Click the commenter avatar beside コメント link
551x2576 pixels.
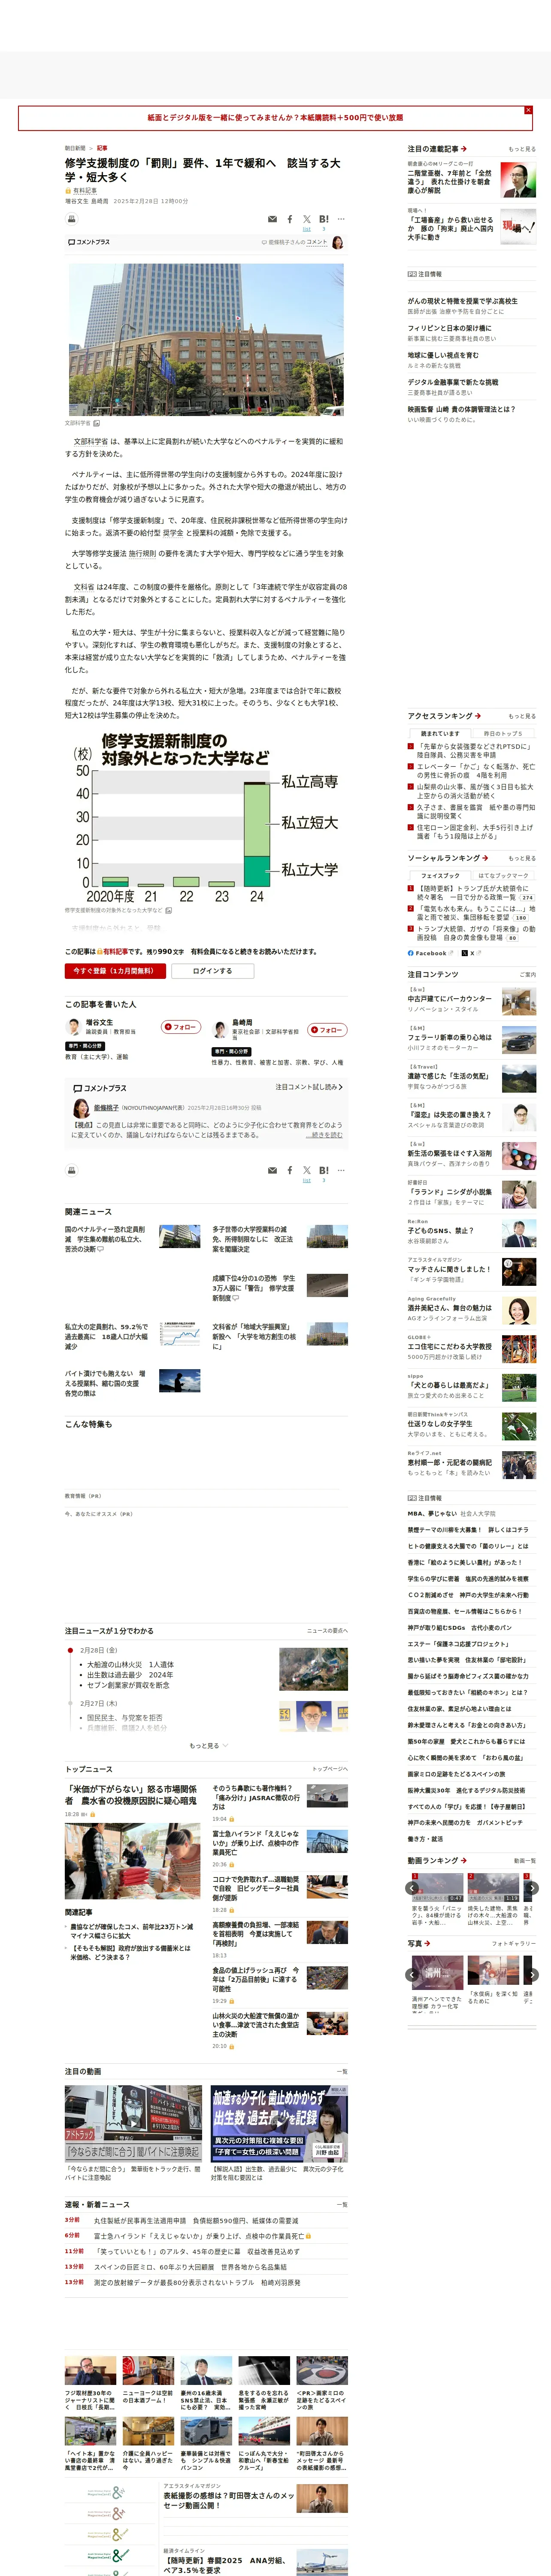pos(338,242)
